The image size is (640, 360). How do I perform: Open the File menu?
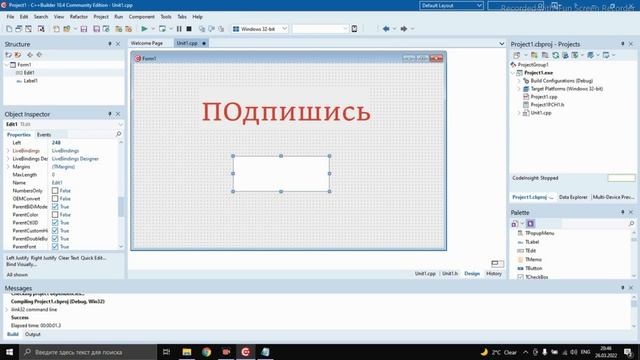(x=10, y=17)
